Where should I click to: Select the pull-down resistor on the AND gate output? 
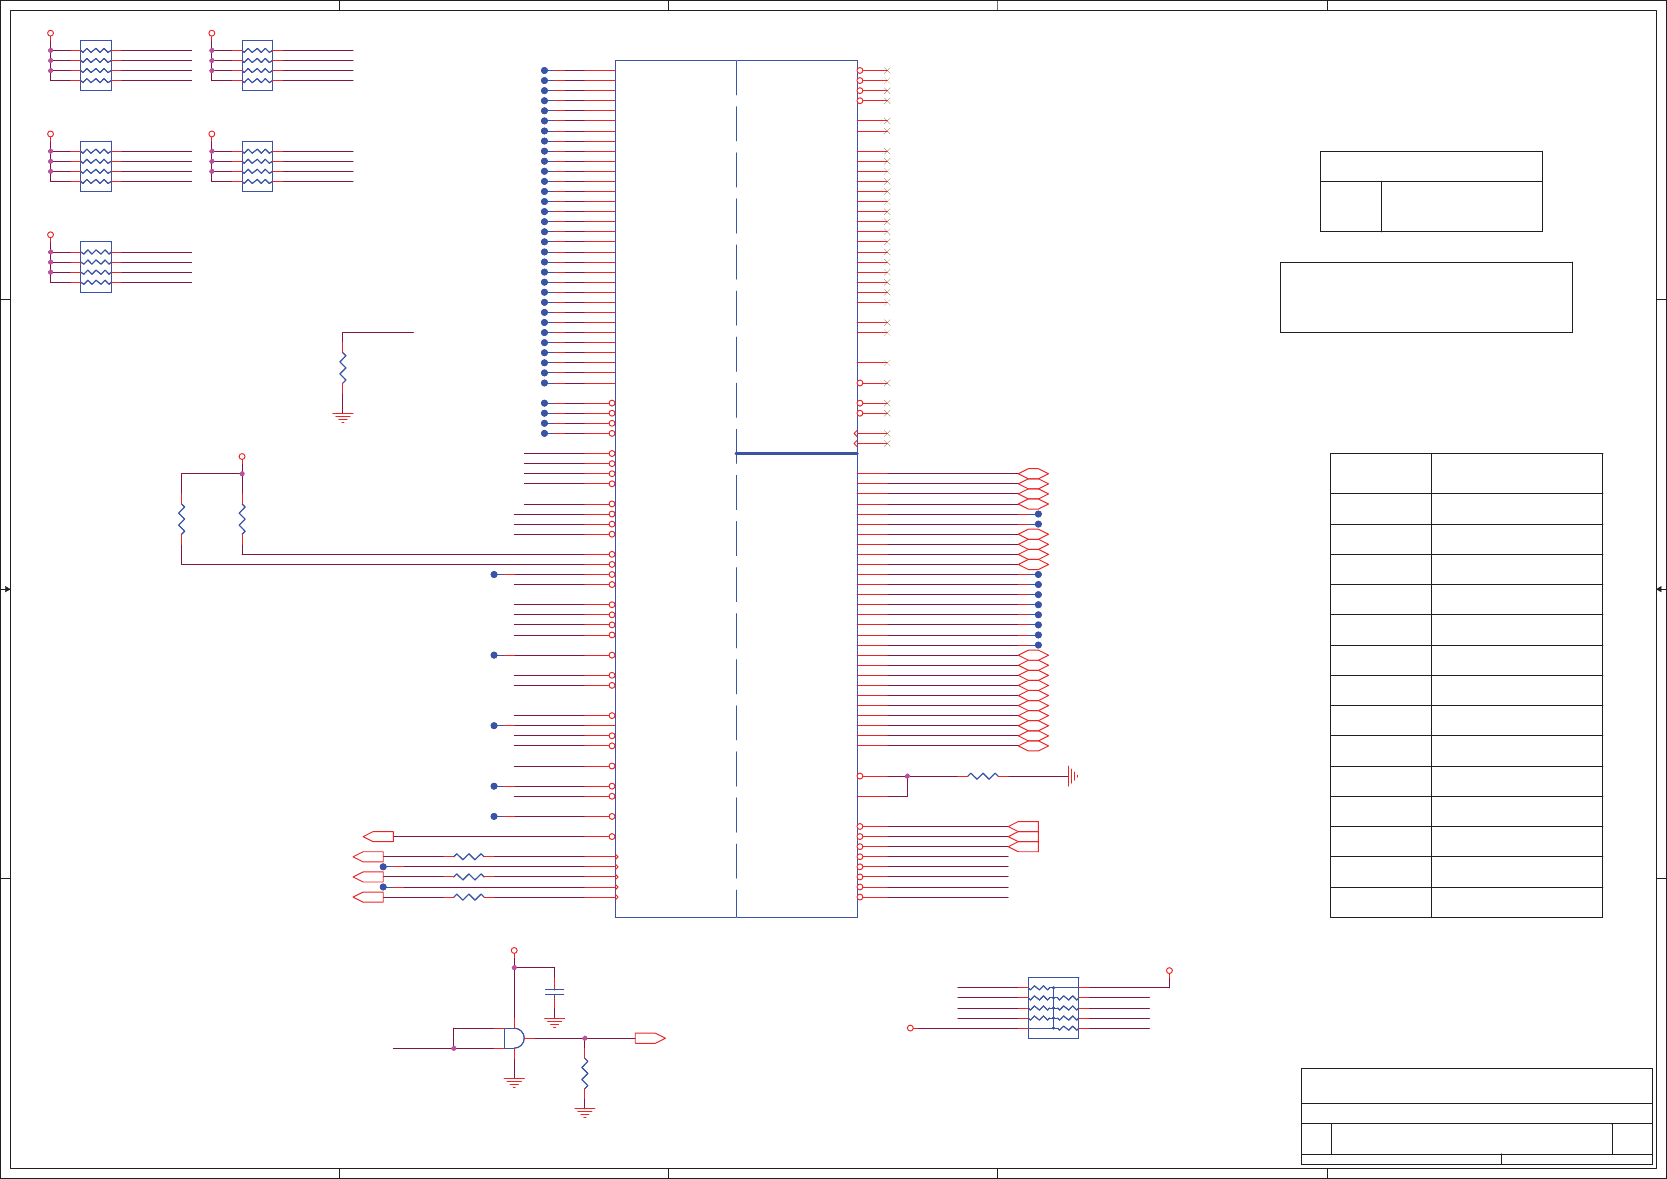tap(585, 1075)
